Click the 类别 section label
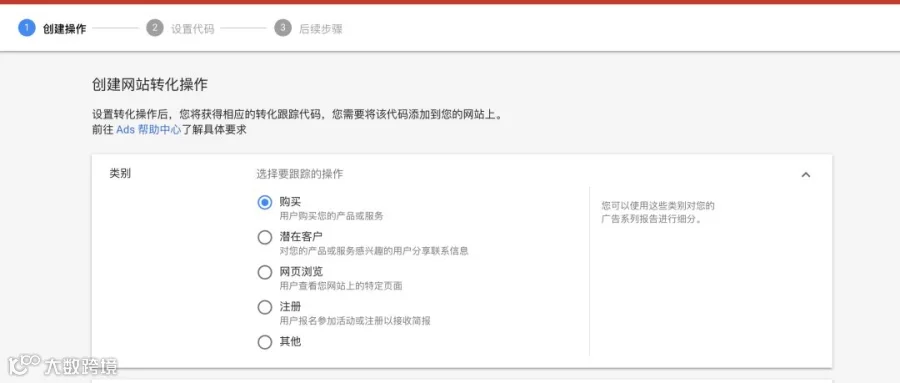Screen dimensions: 900x383 (120, 173)
